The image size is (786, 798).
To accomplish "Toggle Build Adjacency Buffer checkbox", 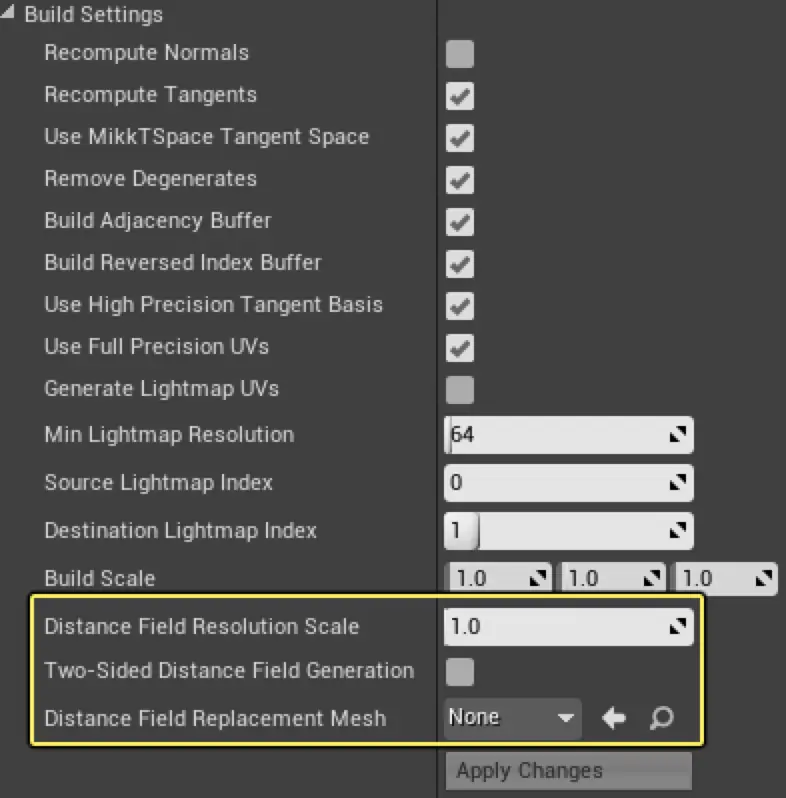I will pyautogui.click(x=460, y=221).
